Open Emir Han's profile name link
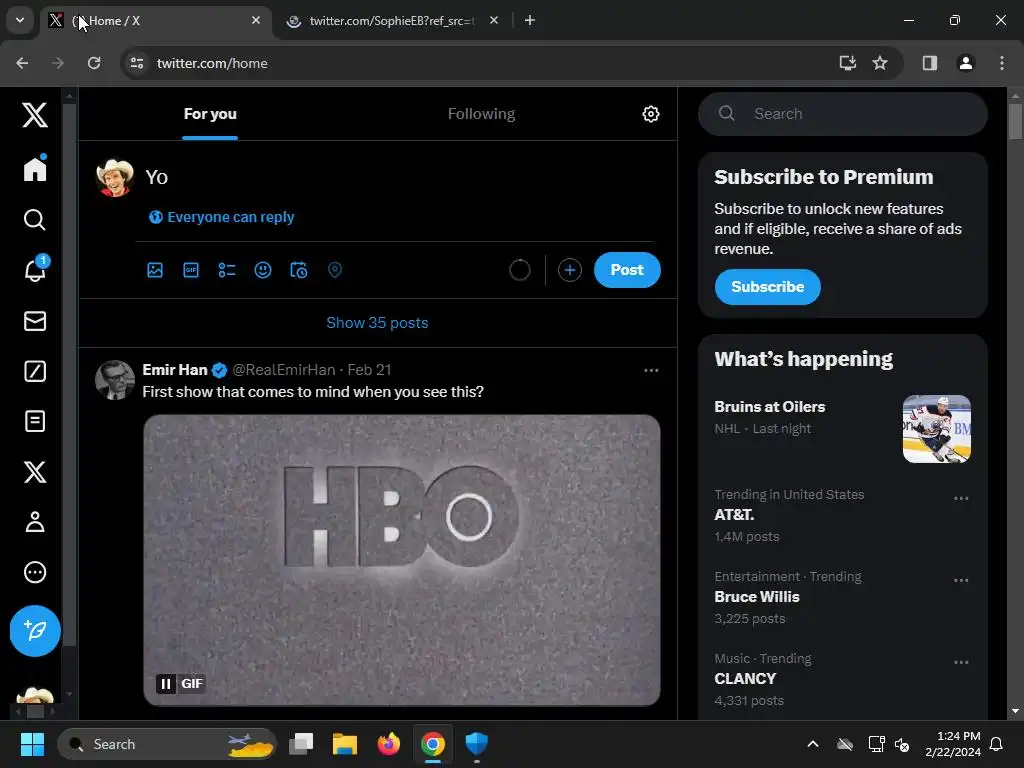This screenshot has height=768, width=1024. [174, 370]
